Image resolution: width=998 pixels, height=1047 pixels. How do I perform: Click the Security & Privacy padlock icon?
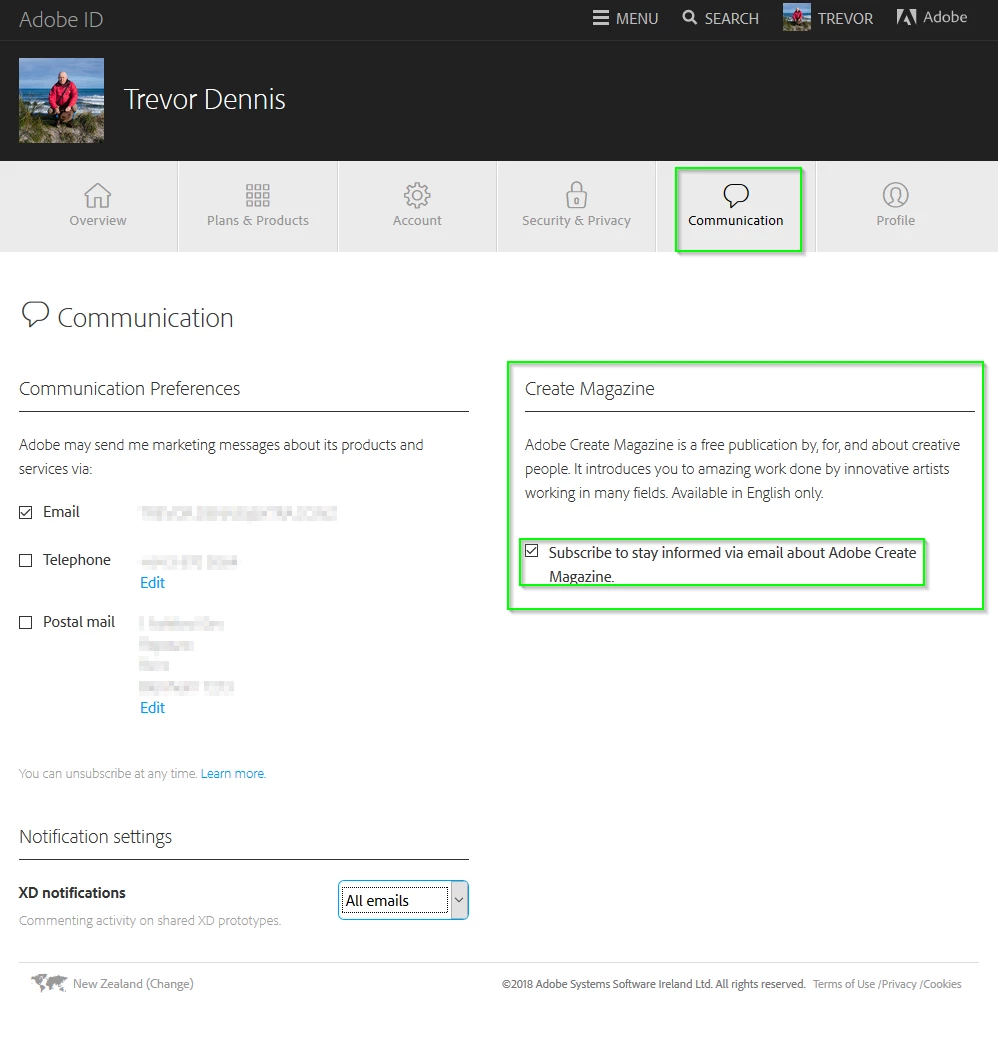pos(576,195)
